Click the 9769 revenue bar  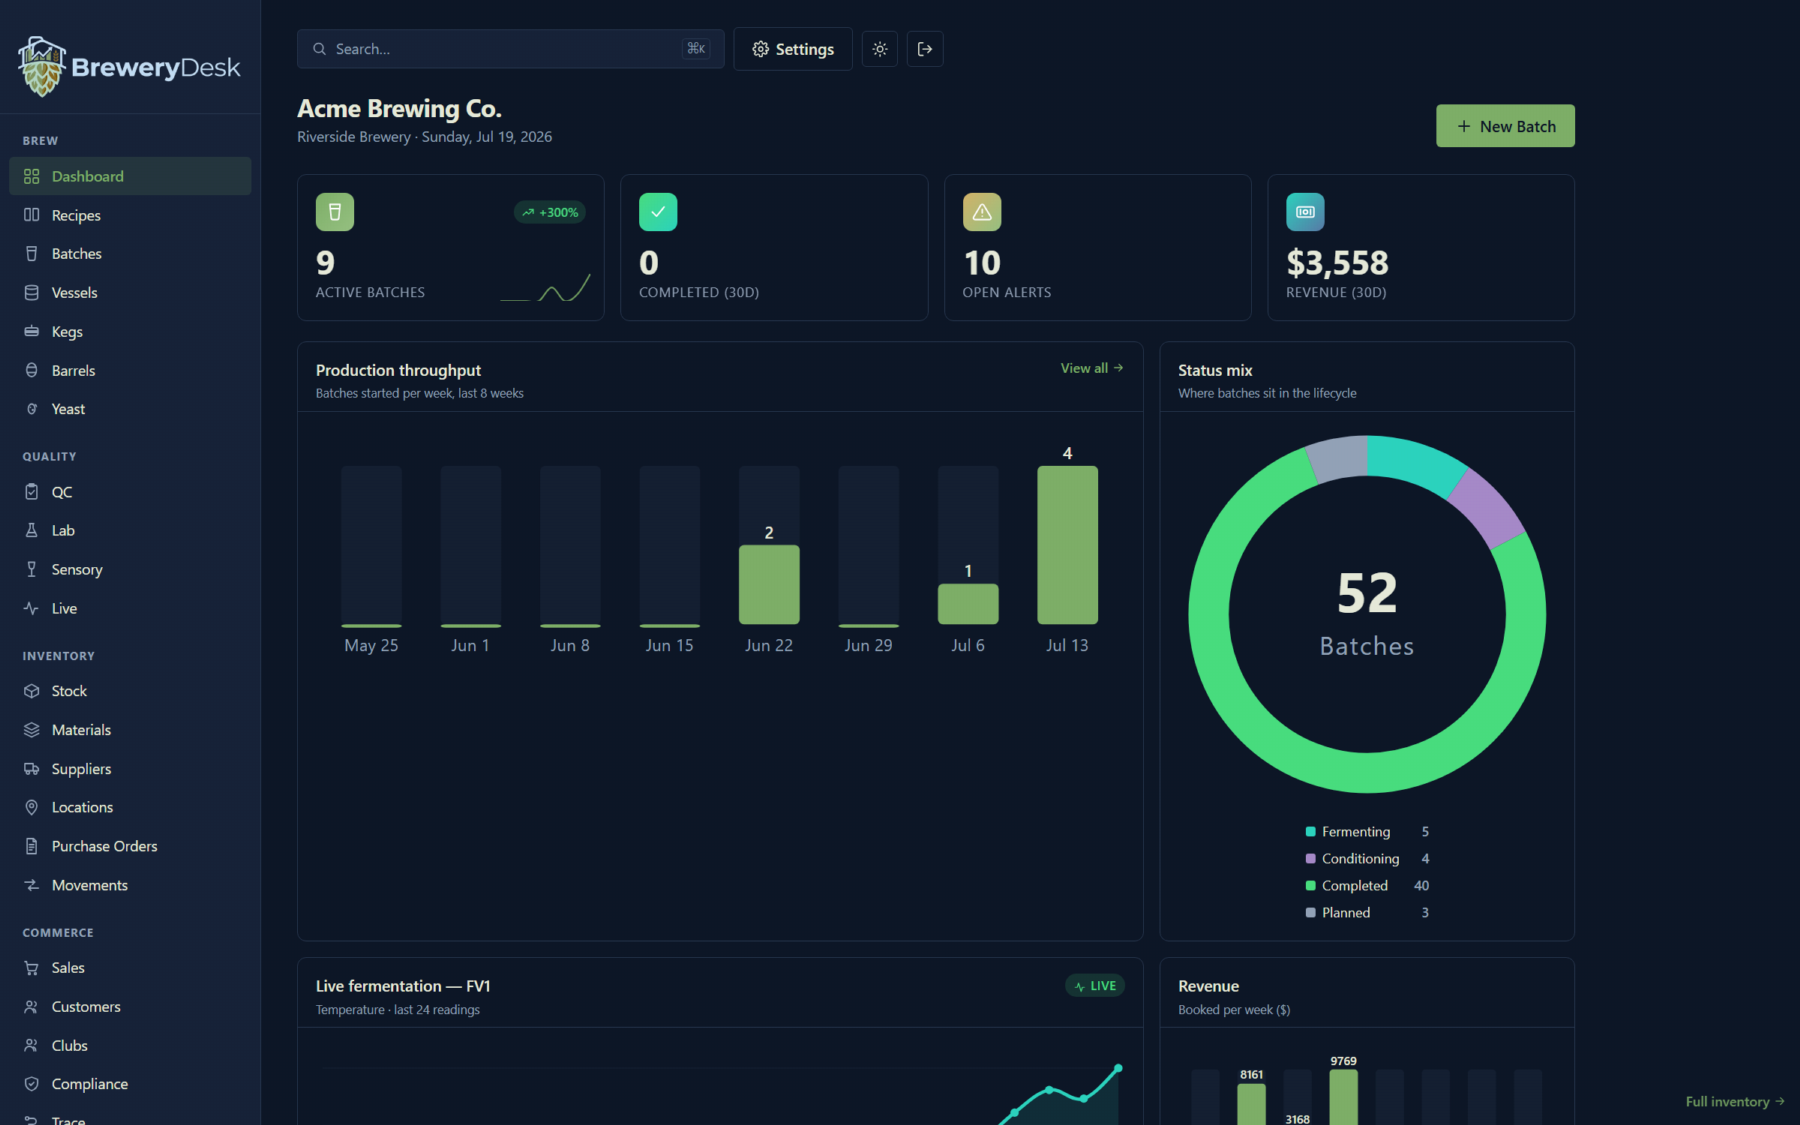click(1343, 1097)
